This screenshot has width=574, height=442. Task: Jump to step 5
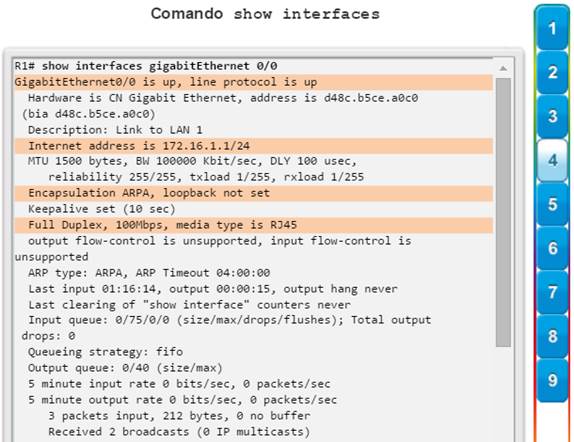(552, 204)
